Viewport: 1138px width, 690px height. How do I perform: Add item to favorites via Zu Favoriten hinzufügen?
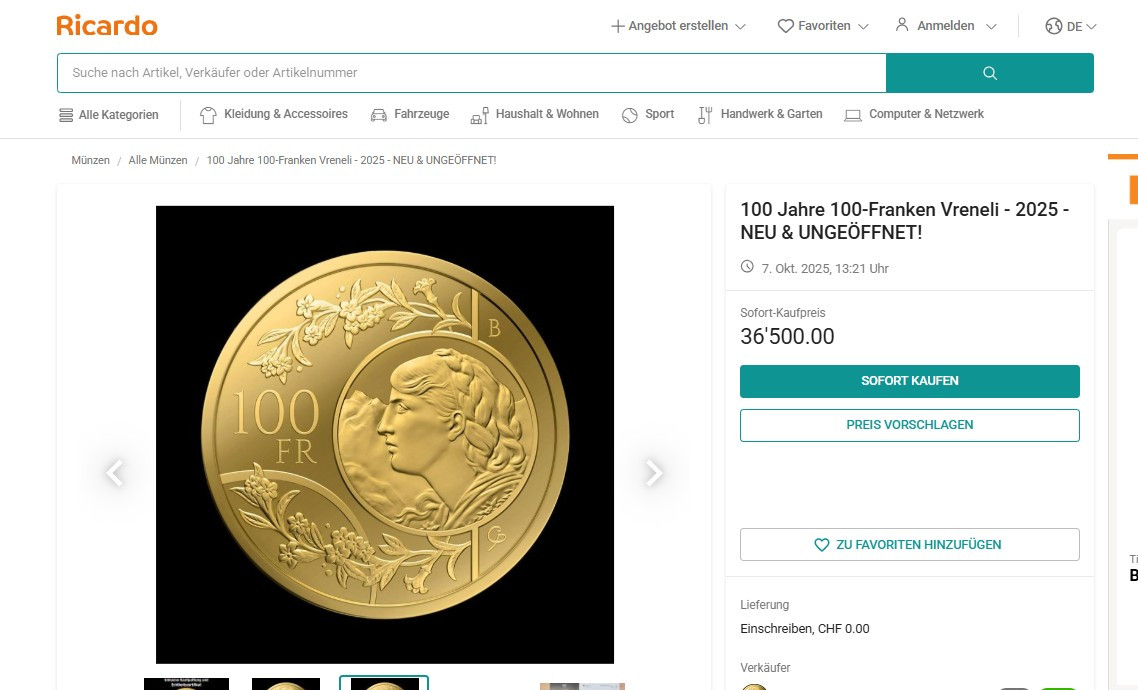click(x=909, y=545)
